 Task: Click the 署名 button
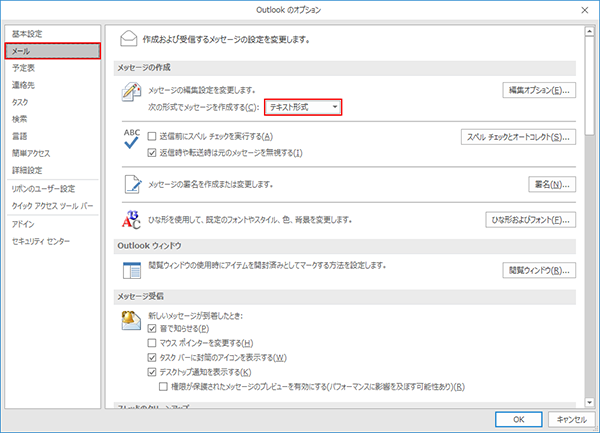point(552,185)
